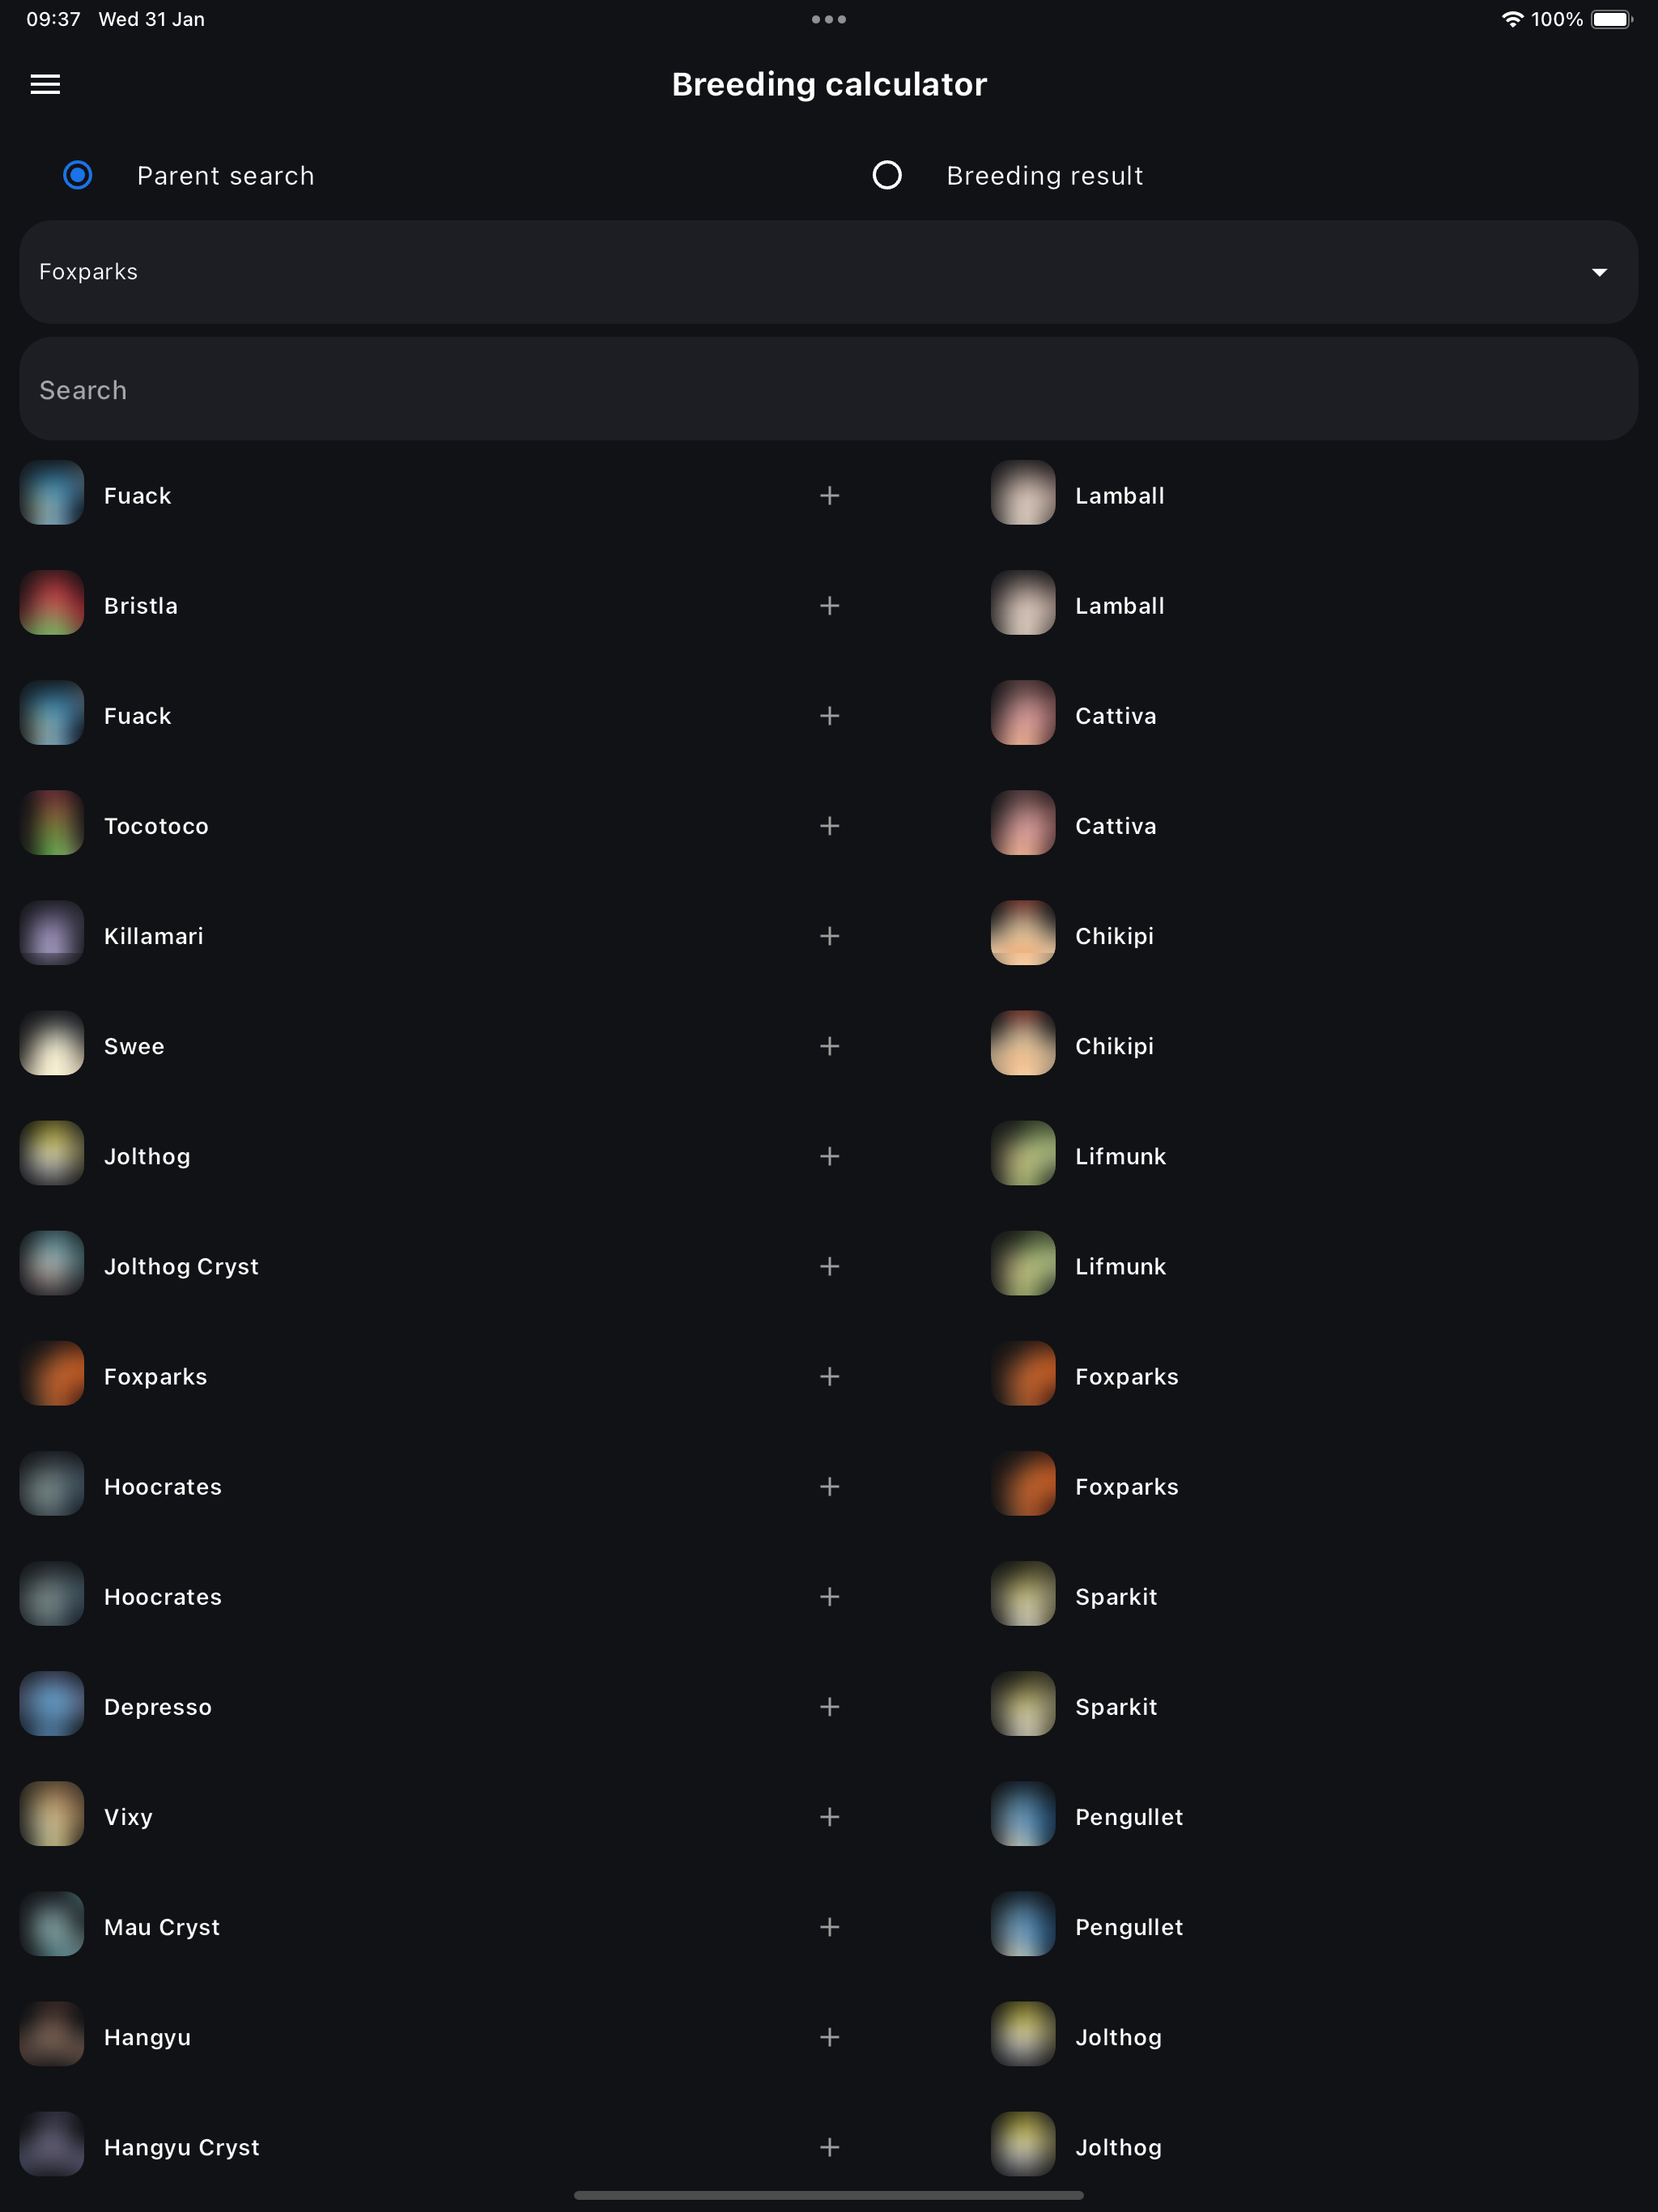Click the plus icon beside Swee

click(x=829, y=1046)
